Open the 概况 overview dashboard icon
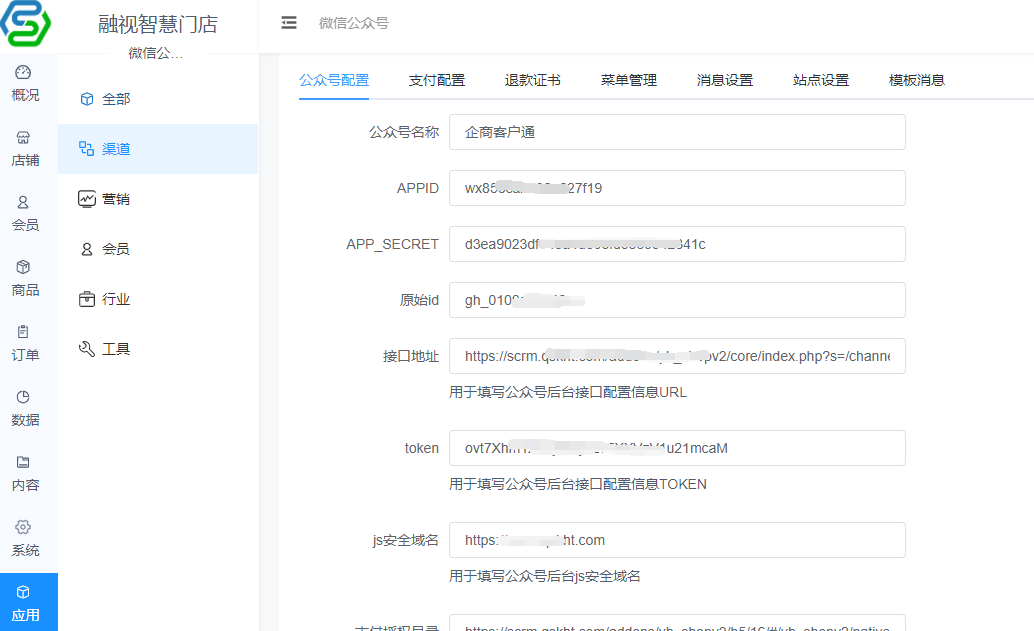 [23, 73]
